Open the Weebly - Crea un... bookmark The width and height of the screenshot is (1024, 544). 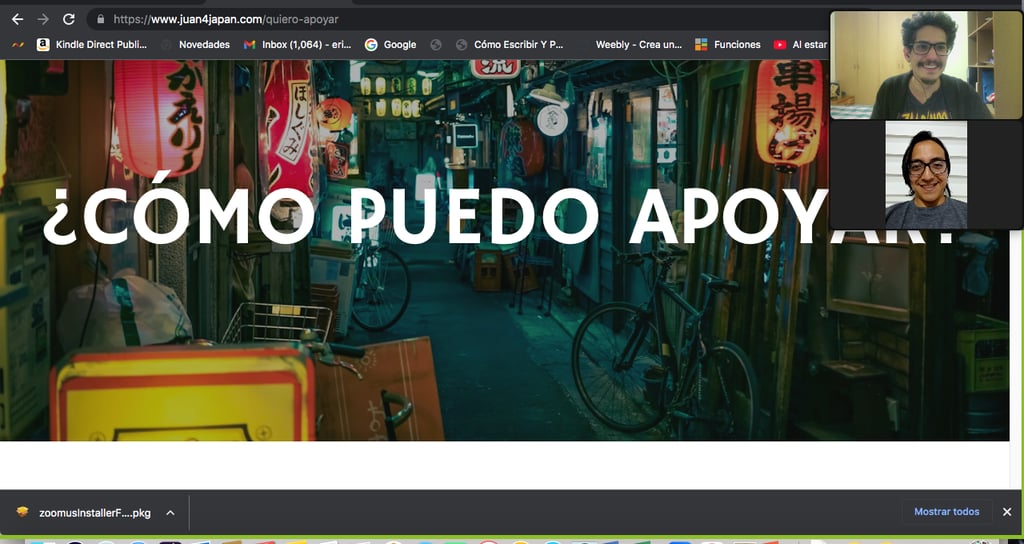coord(639,44)
